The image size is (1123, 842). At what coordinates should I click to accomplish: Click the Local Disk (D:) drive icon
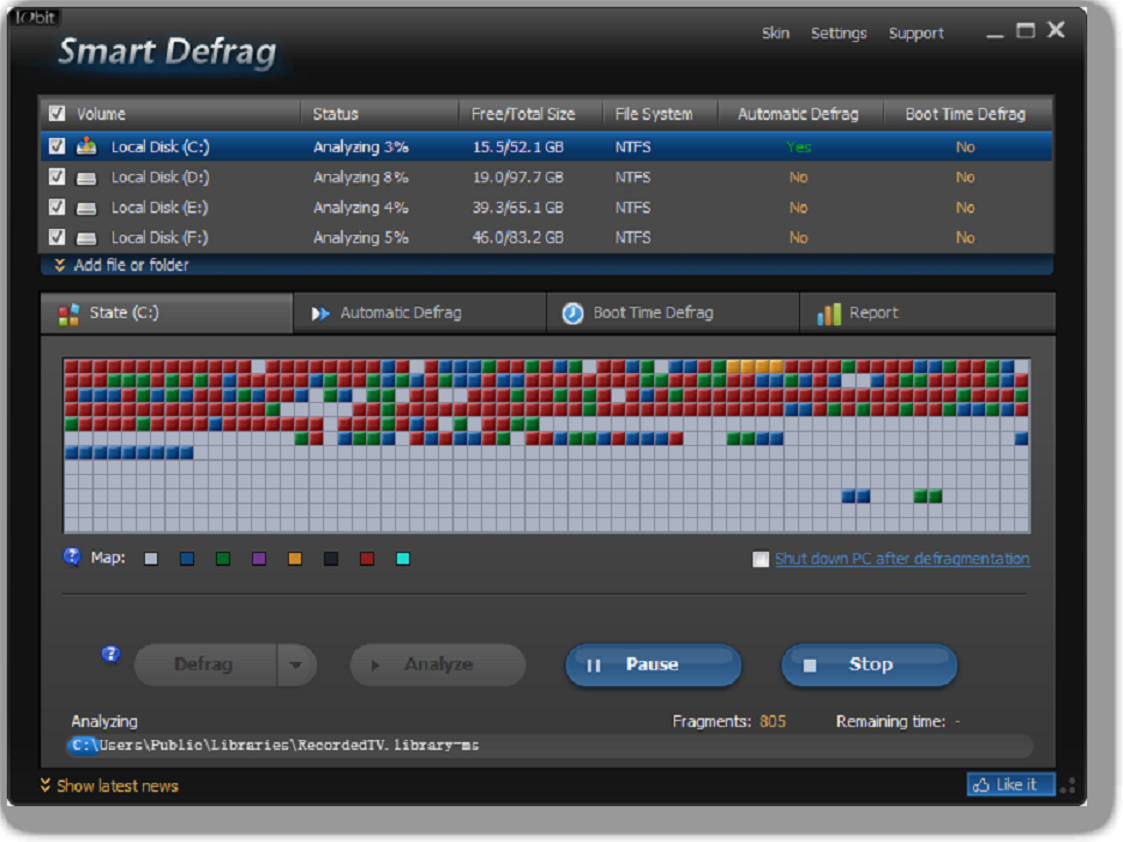86,178
